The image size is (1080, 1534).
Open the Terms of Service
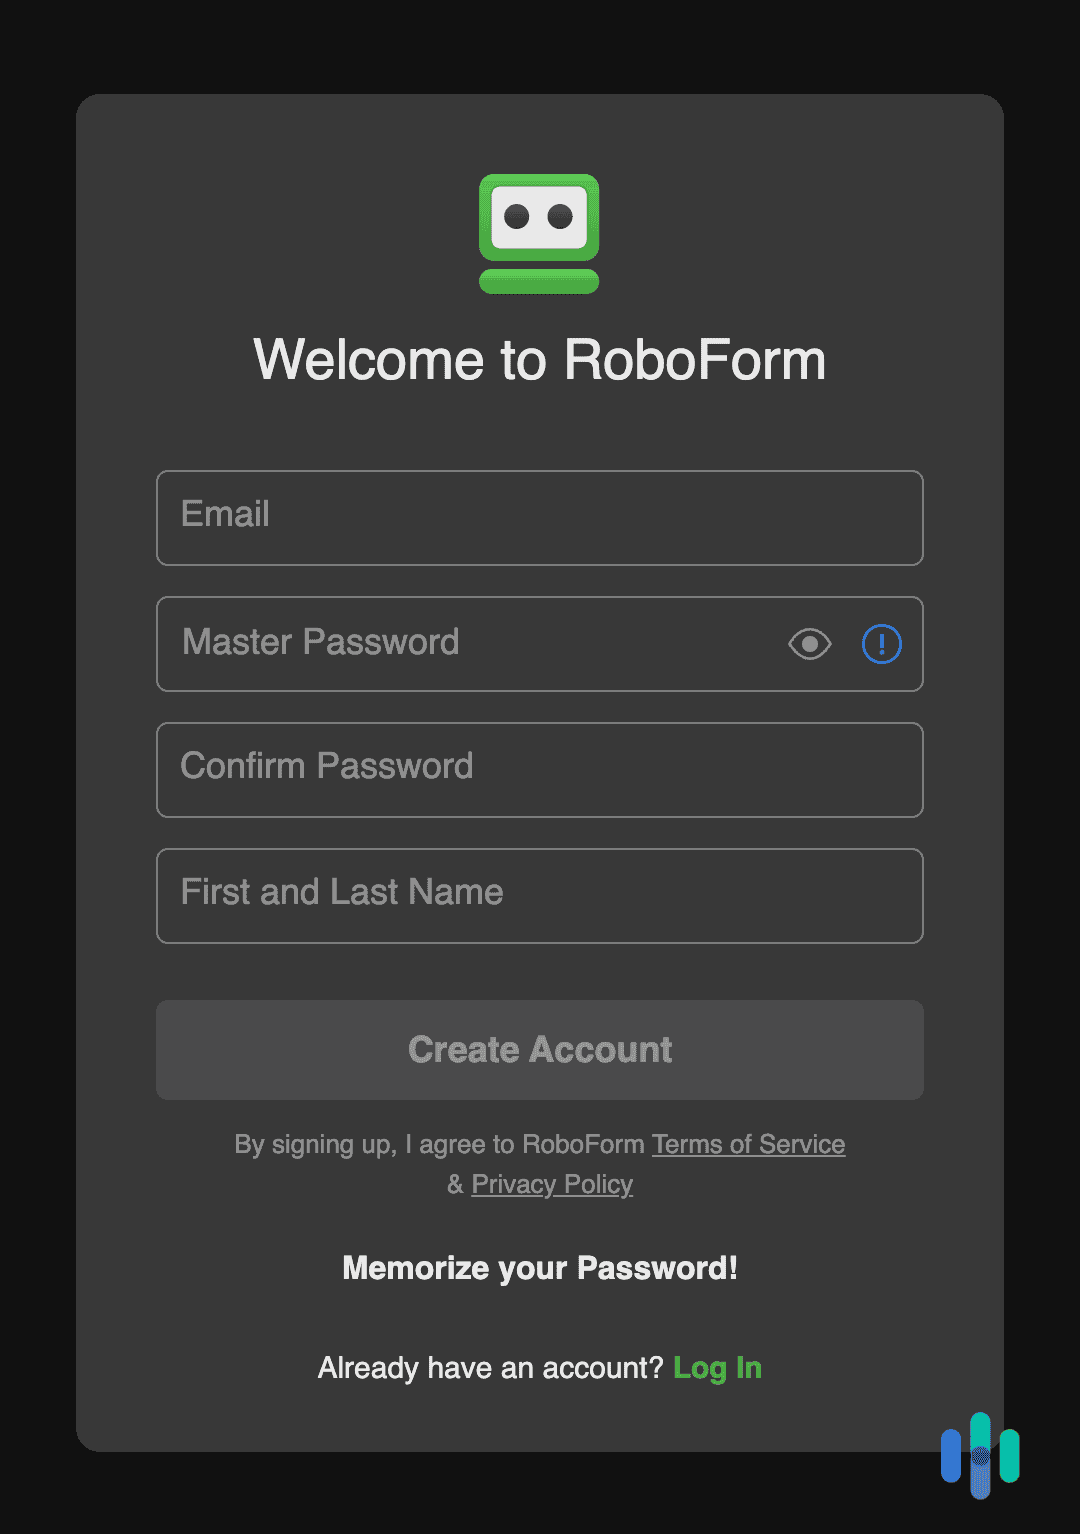click(x=747, y=1143)
